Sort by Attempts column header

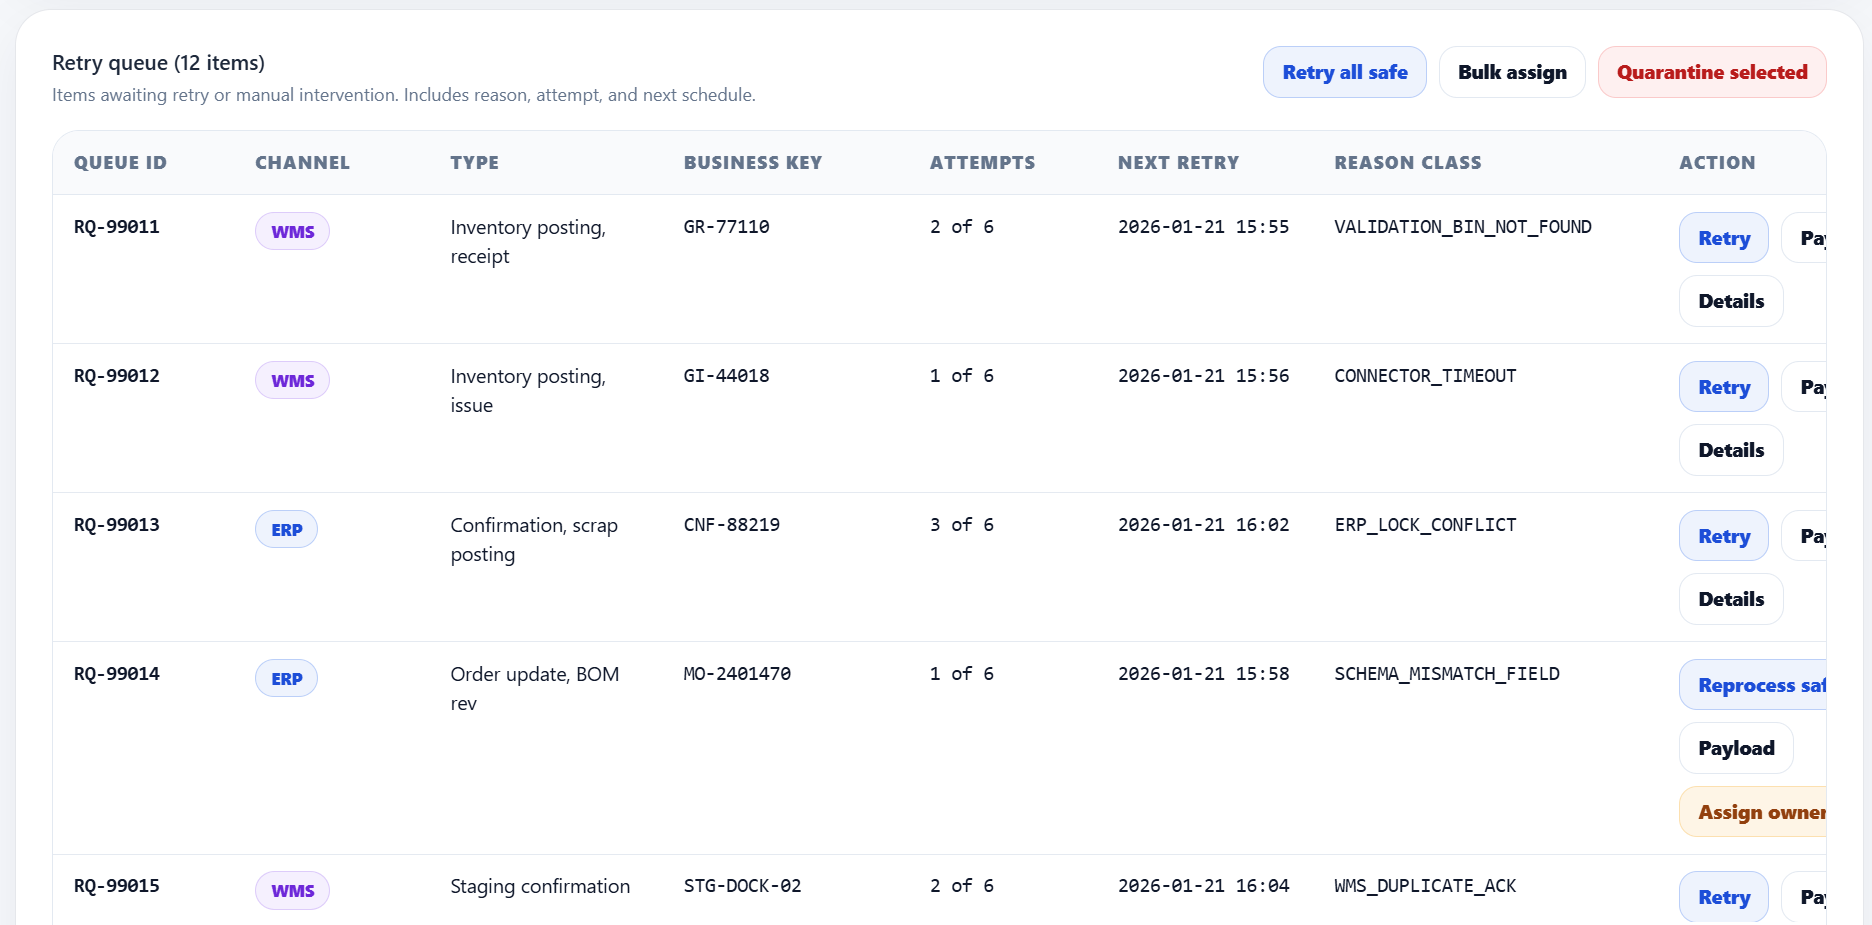coord(982,163)
